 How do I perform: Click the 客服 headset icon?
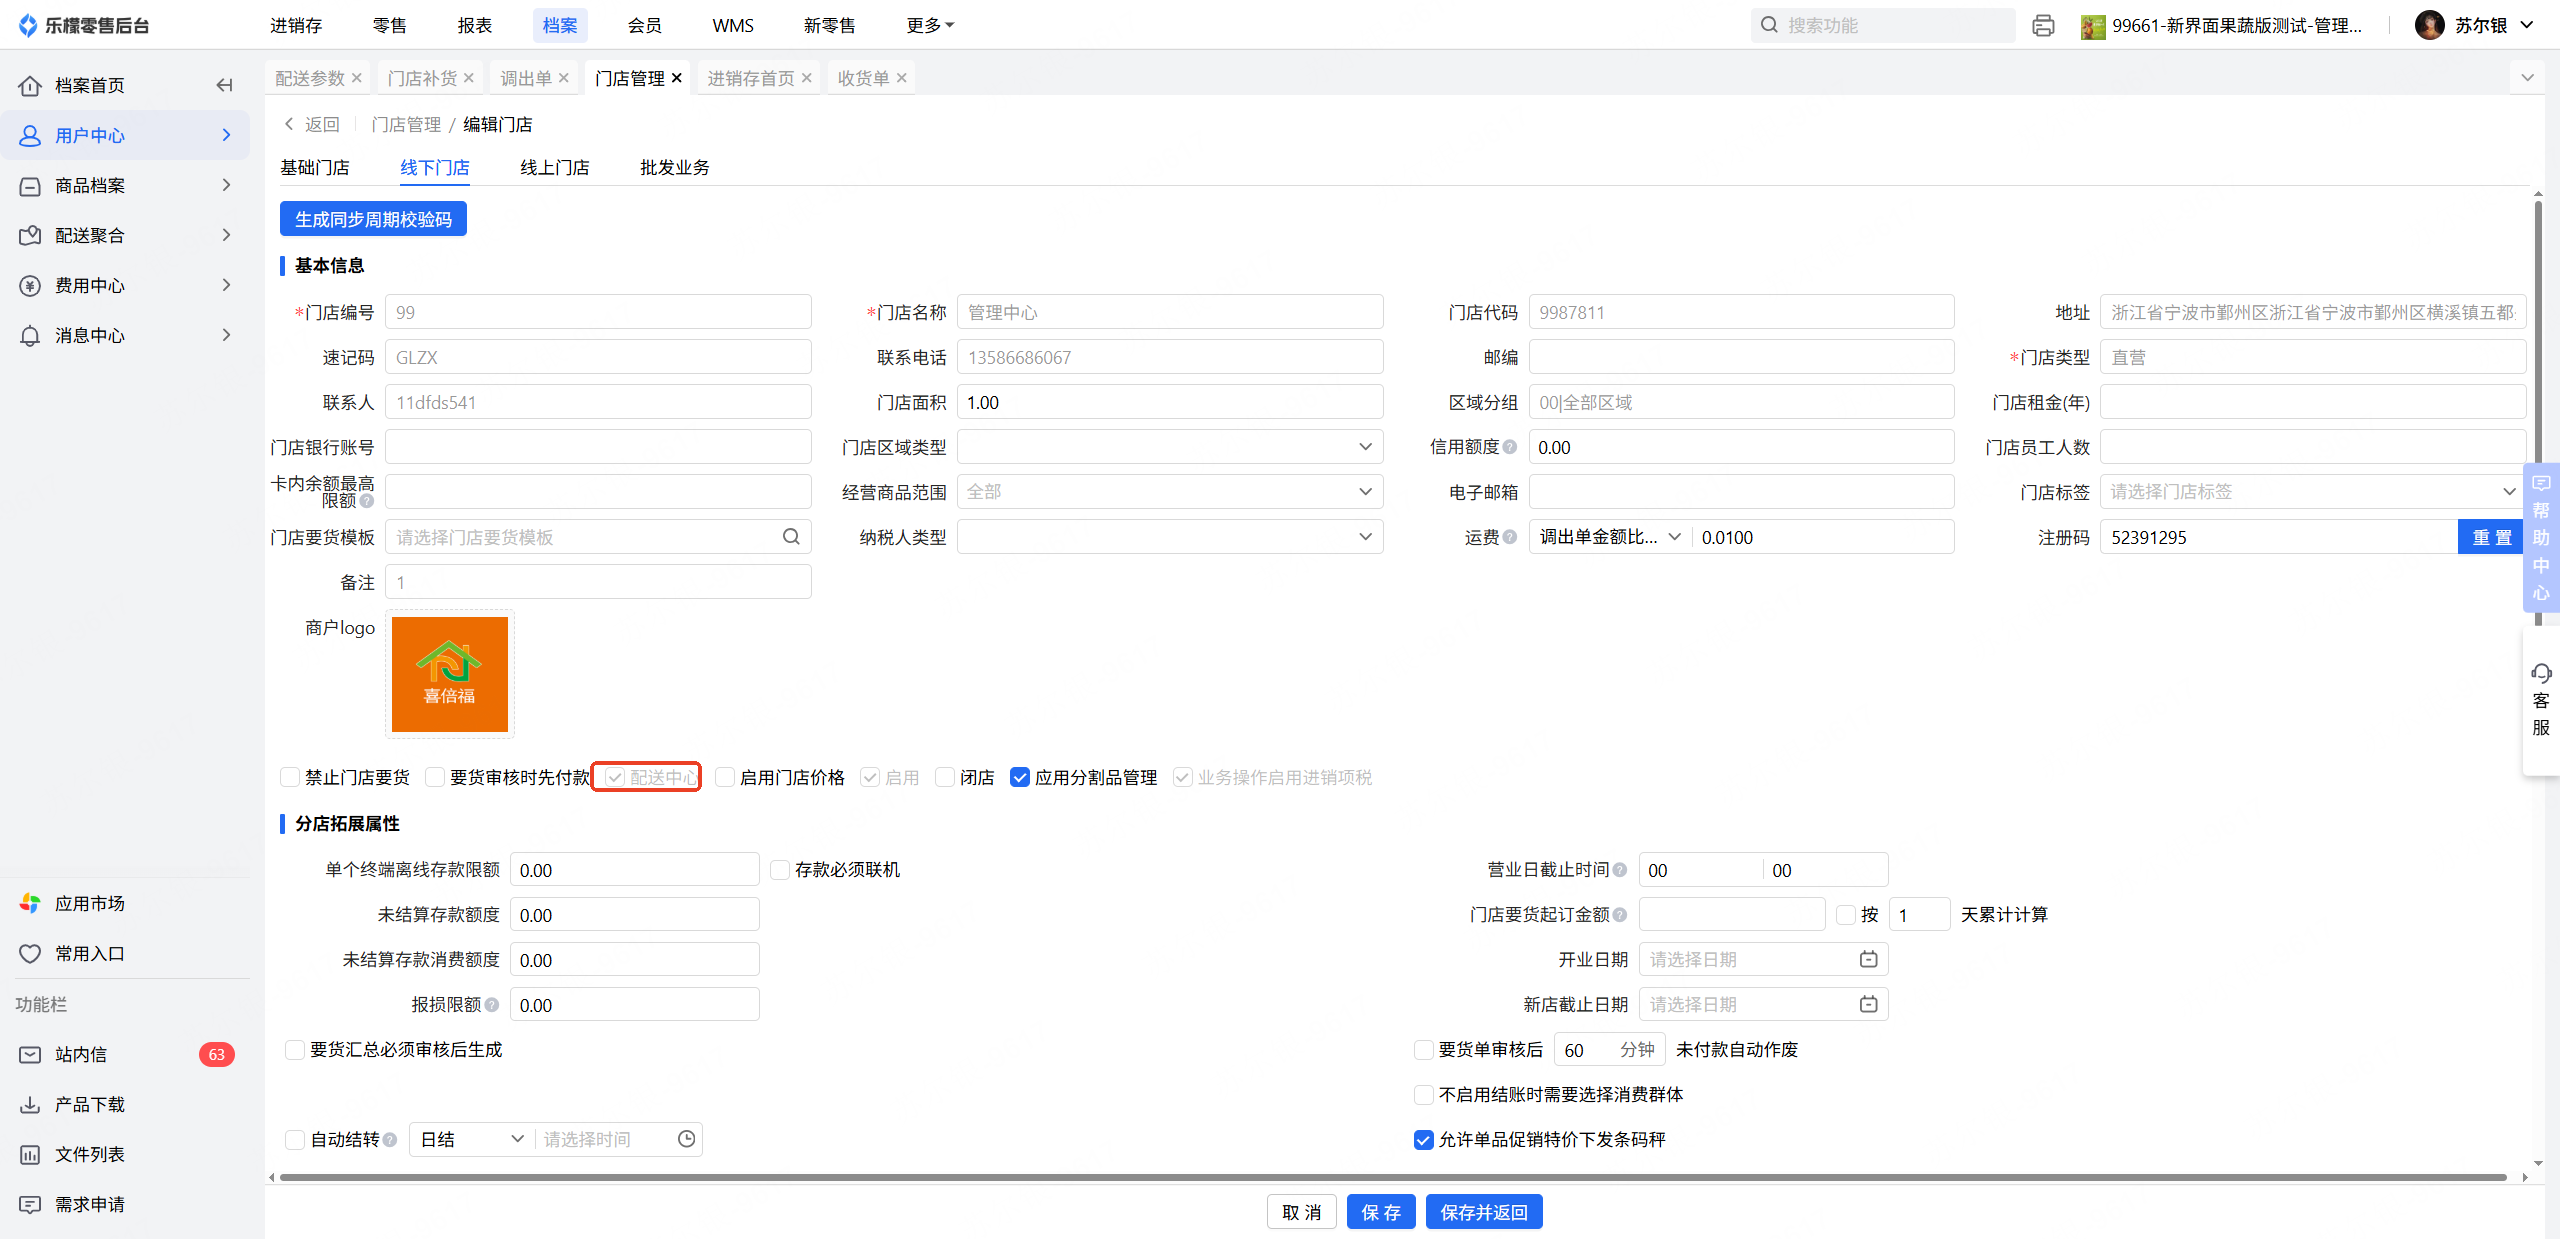click(2541, 673)
